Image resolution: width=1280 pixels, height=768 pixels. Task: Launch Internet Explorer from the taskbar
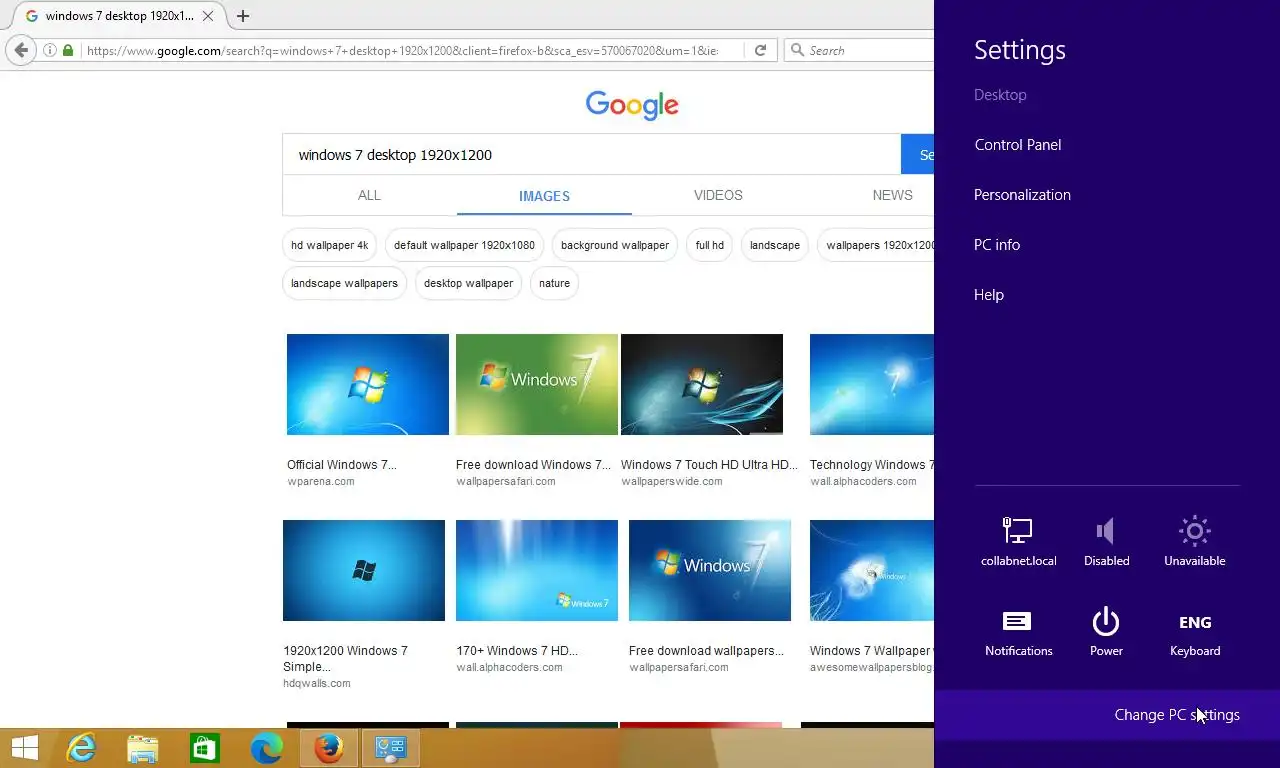81,748
